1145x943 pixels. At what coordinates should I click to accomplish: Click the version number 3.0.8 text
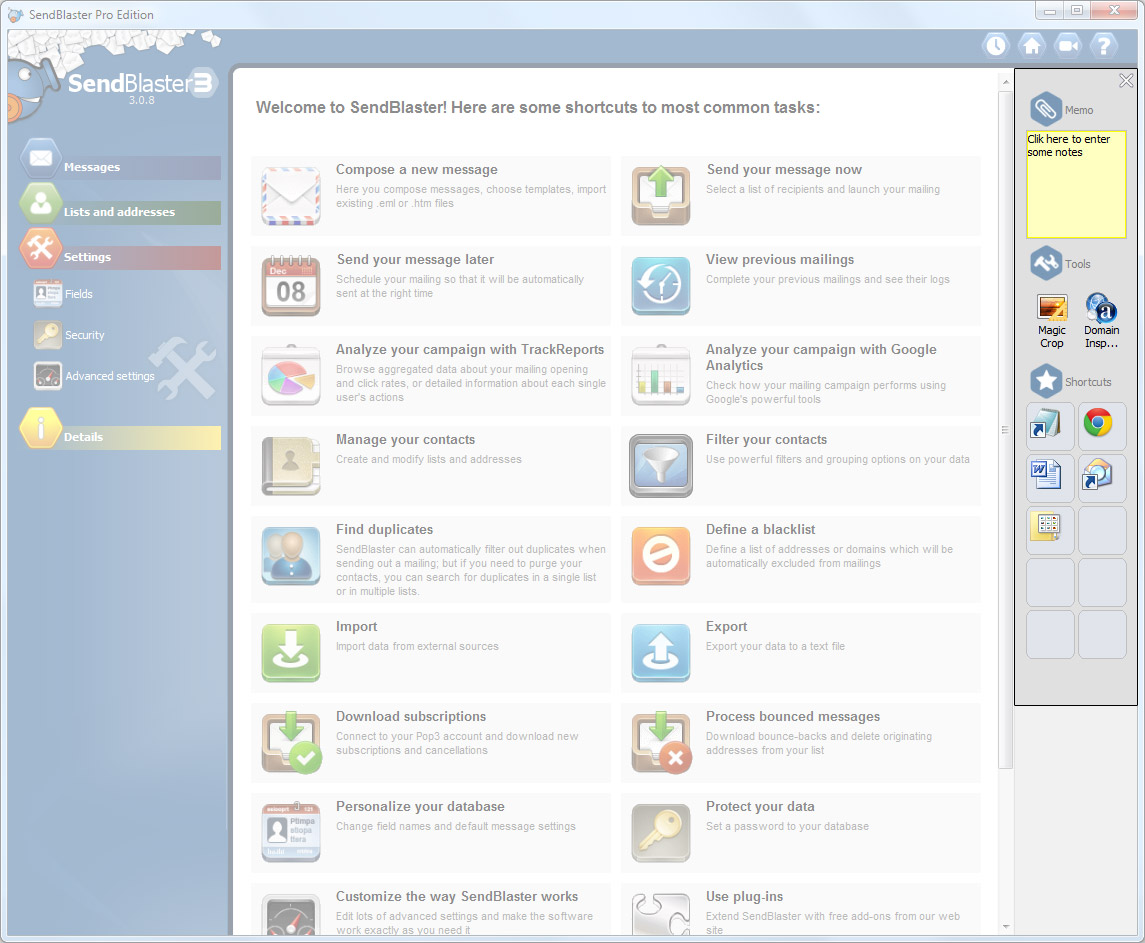click(142, 101)
